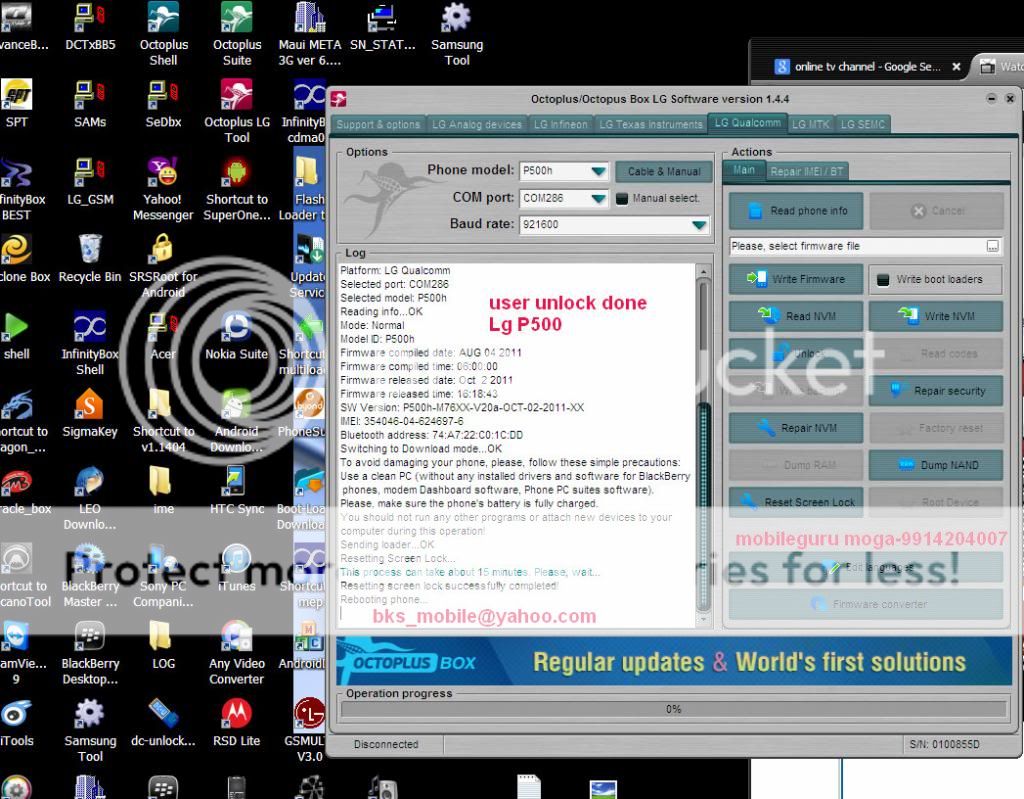The height and width of the screenshot is (799, 1024).
Task: Open BlackBerry Desktop shortcut icon
Action: pyautogui.click(x=90, y=652)
